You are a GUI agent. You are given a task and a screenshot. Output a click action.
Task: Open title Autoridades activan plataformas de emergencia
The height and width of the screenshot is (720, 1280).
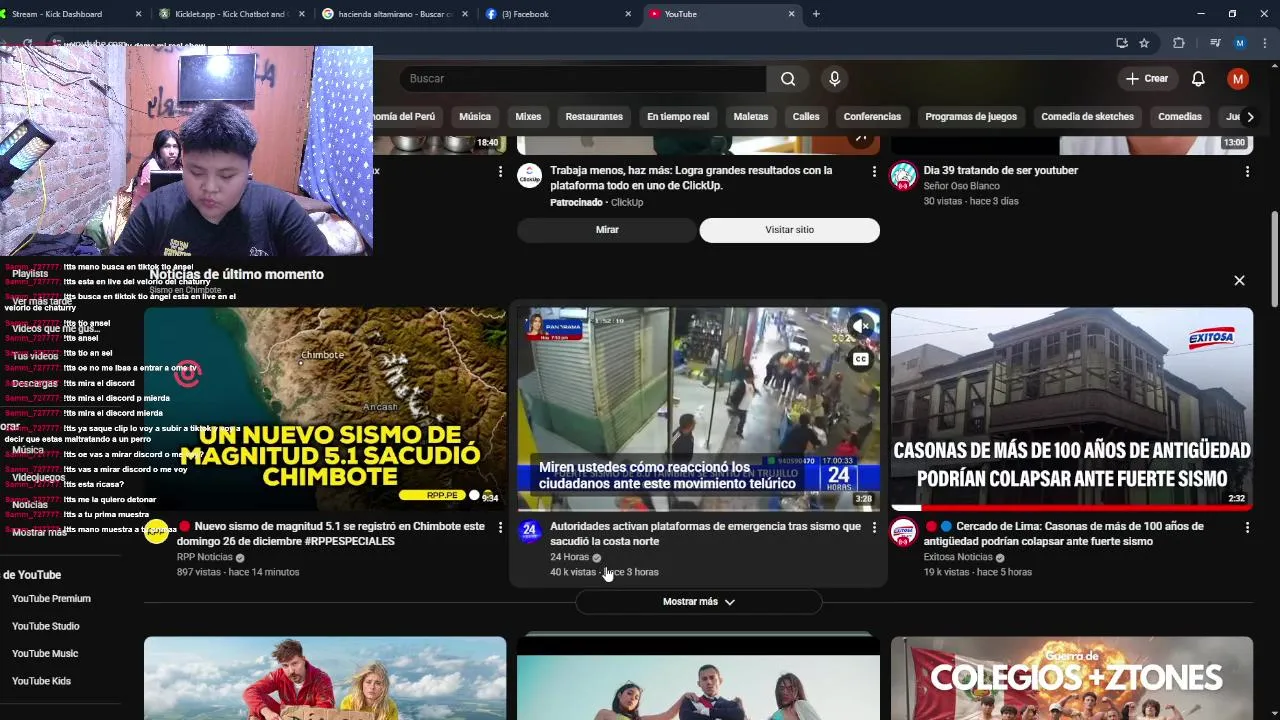pyautogui.click(x=705, y=534)
